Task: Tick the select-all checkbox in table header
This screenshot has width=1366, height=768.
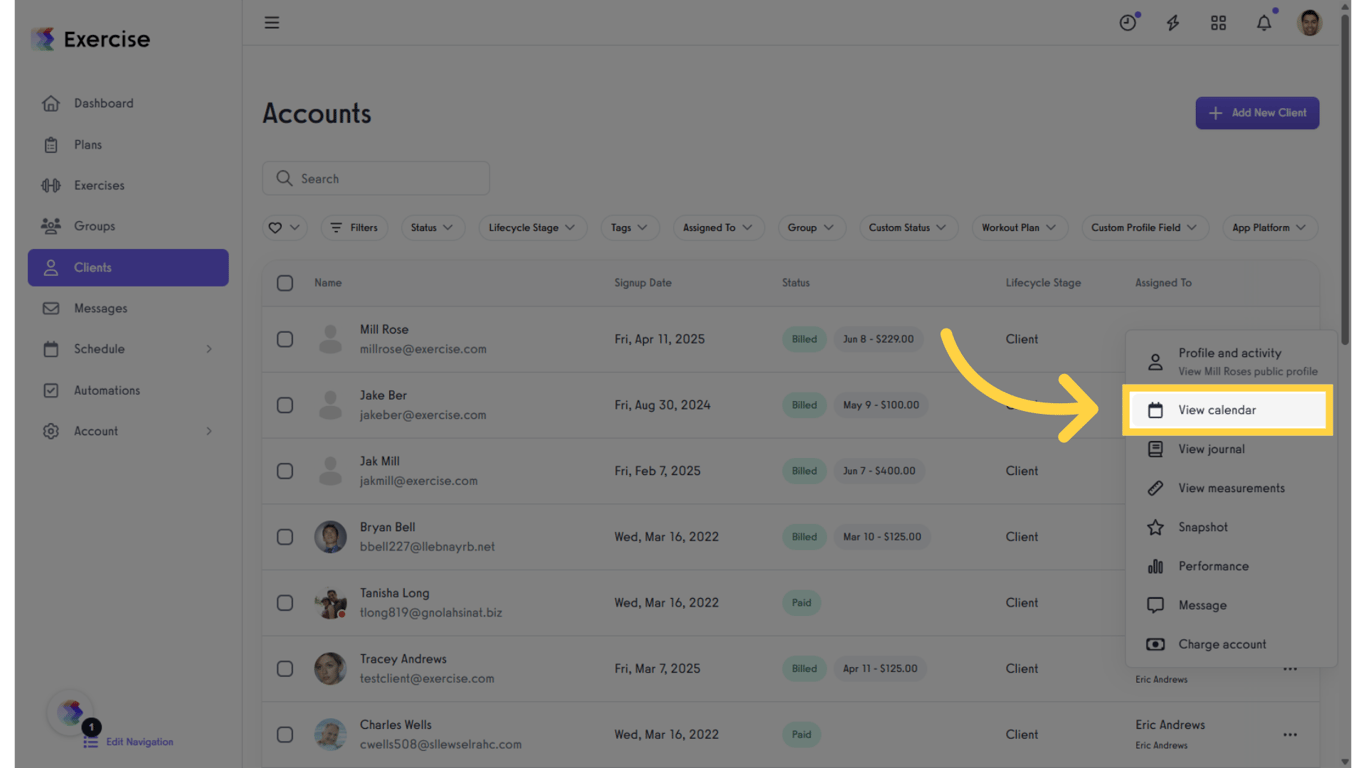Action: pyautogui.click(x=285, y=283)
